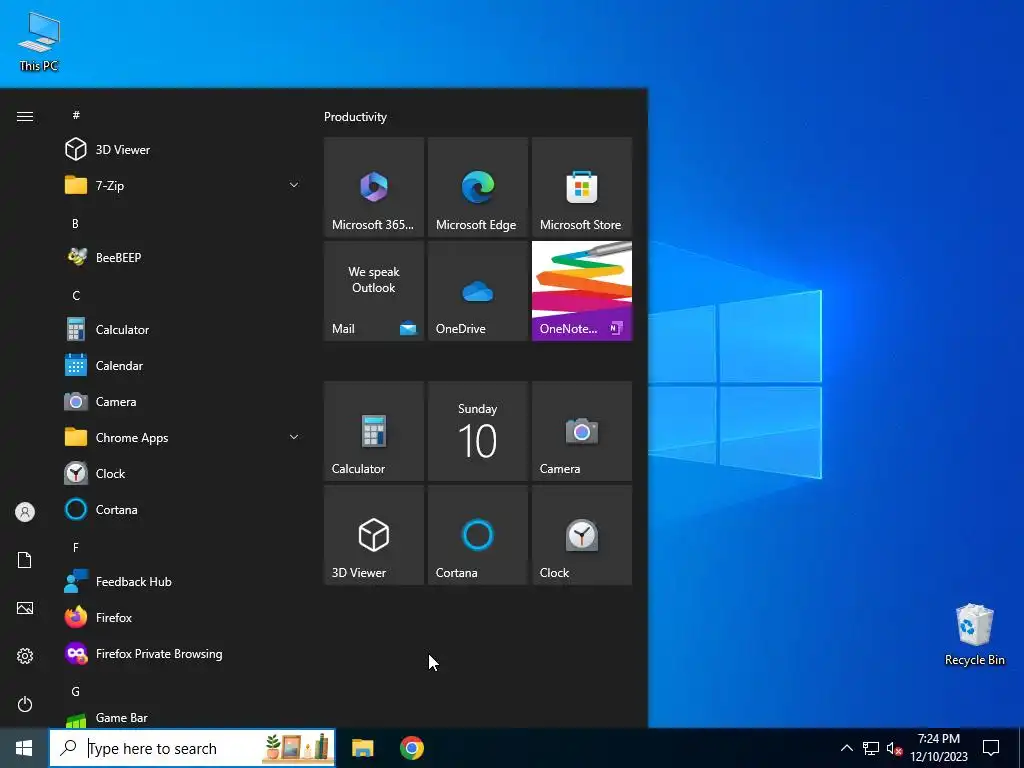Click the muted volume tray icon
The height and width of the screenshot is (768, 1024).
pyautogui.click(x=894, y=748)
